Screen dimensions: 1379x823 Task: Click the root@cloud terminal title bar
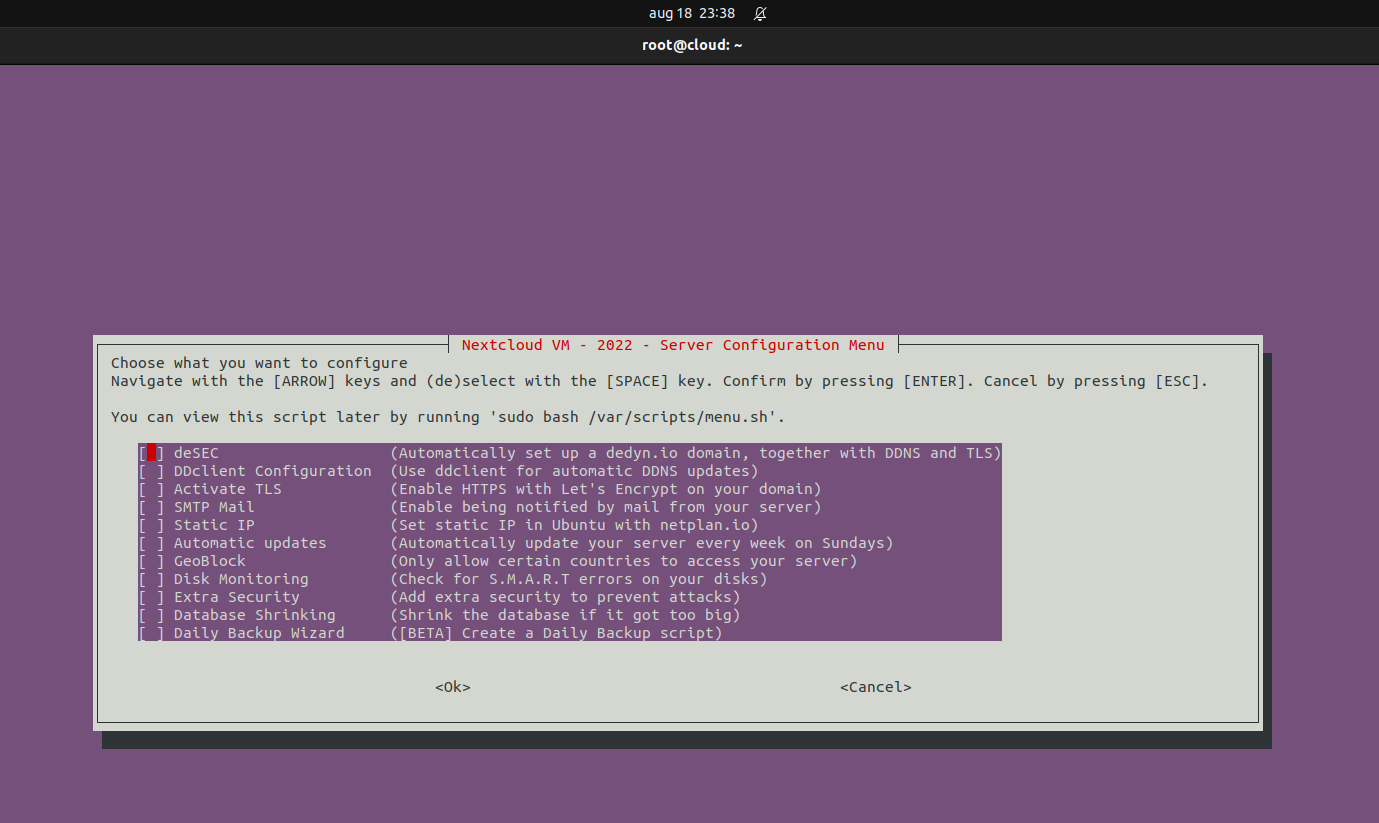(692, 45)
